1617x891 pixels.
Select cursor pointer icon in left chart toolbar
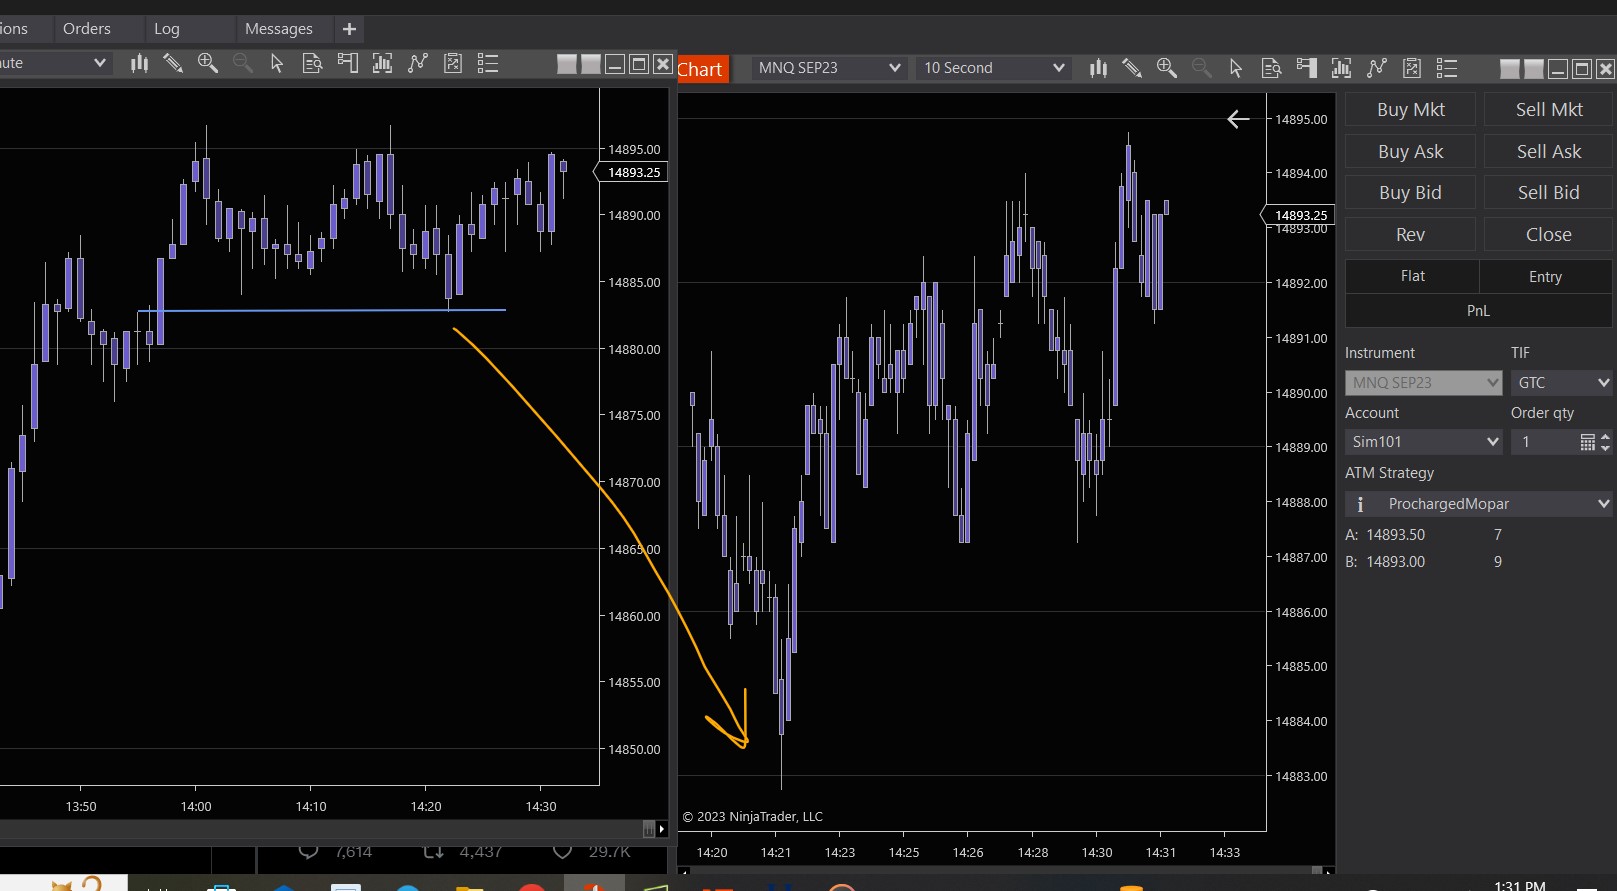(x=277, y=64)
